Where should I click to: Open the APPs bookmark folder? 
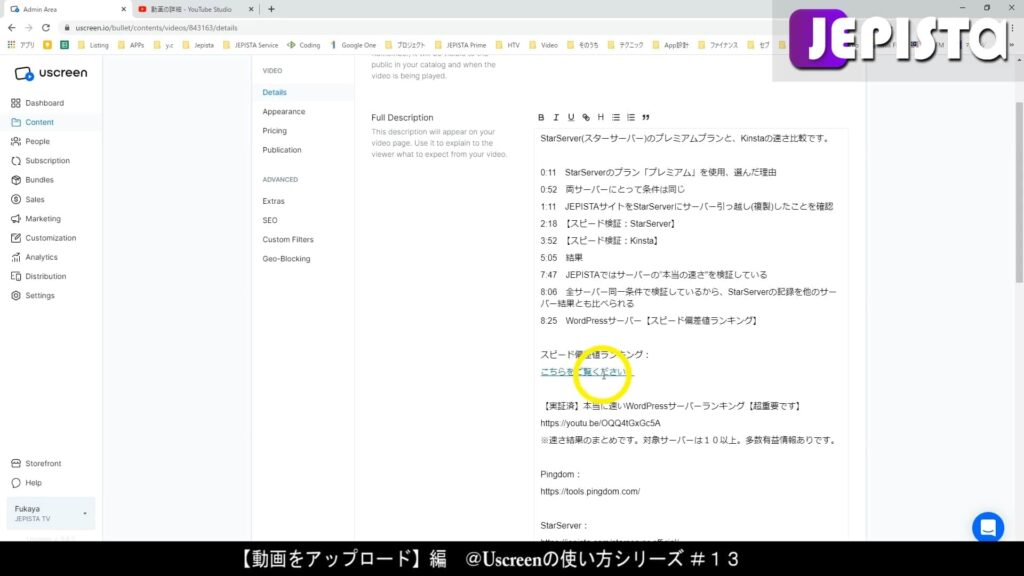131,45
